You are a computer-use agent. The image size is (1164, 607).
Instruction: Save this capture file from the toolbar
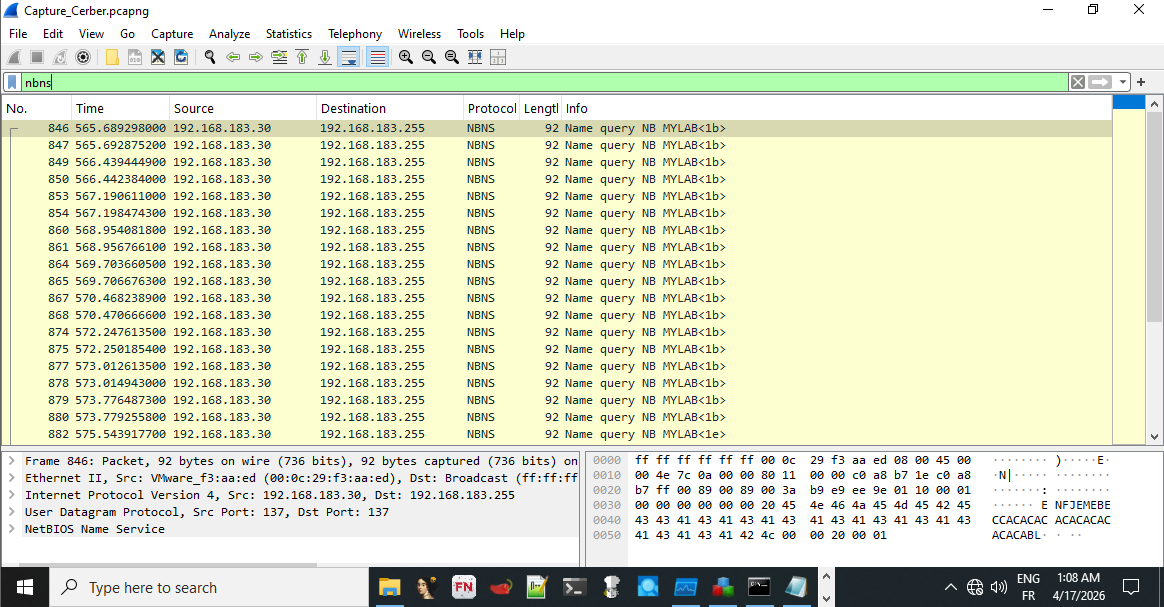click(x=135, y=57)
